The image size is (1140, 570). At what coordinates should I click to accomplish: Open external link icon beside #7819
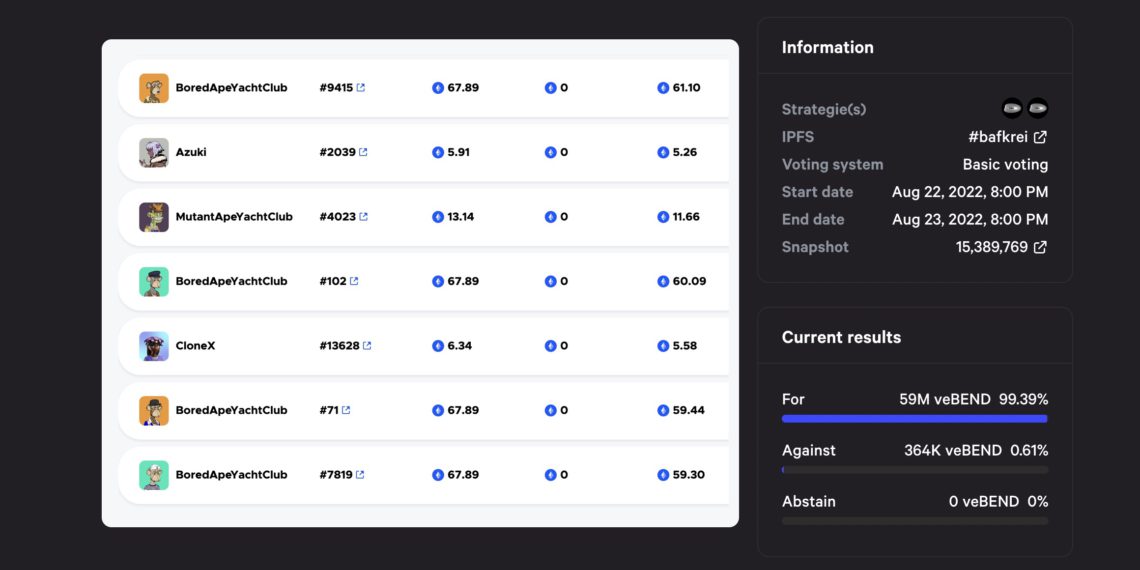point(360,475)
